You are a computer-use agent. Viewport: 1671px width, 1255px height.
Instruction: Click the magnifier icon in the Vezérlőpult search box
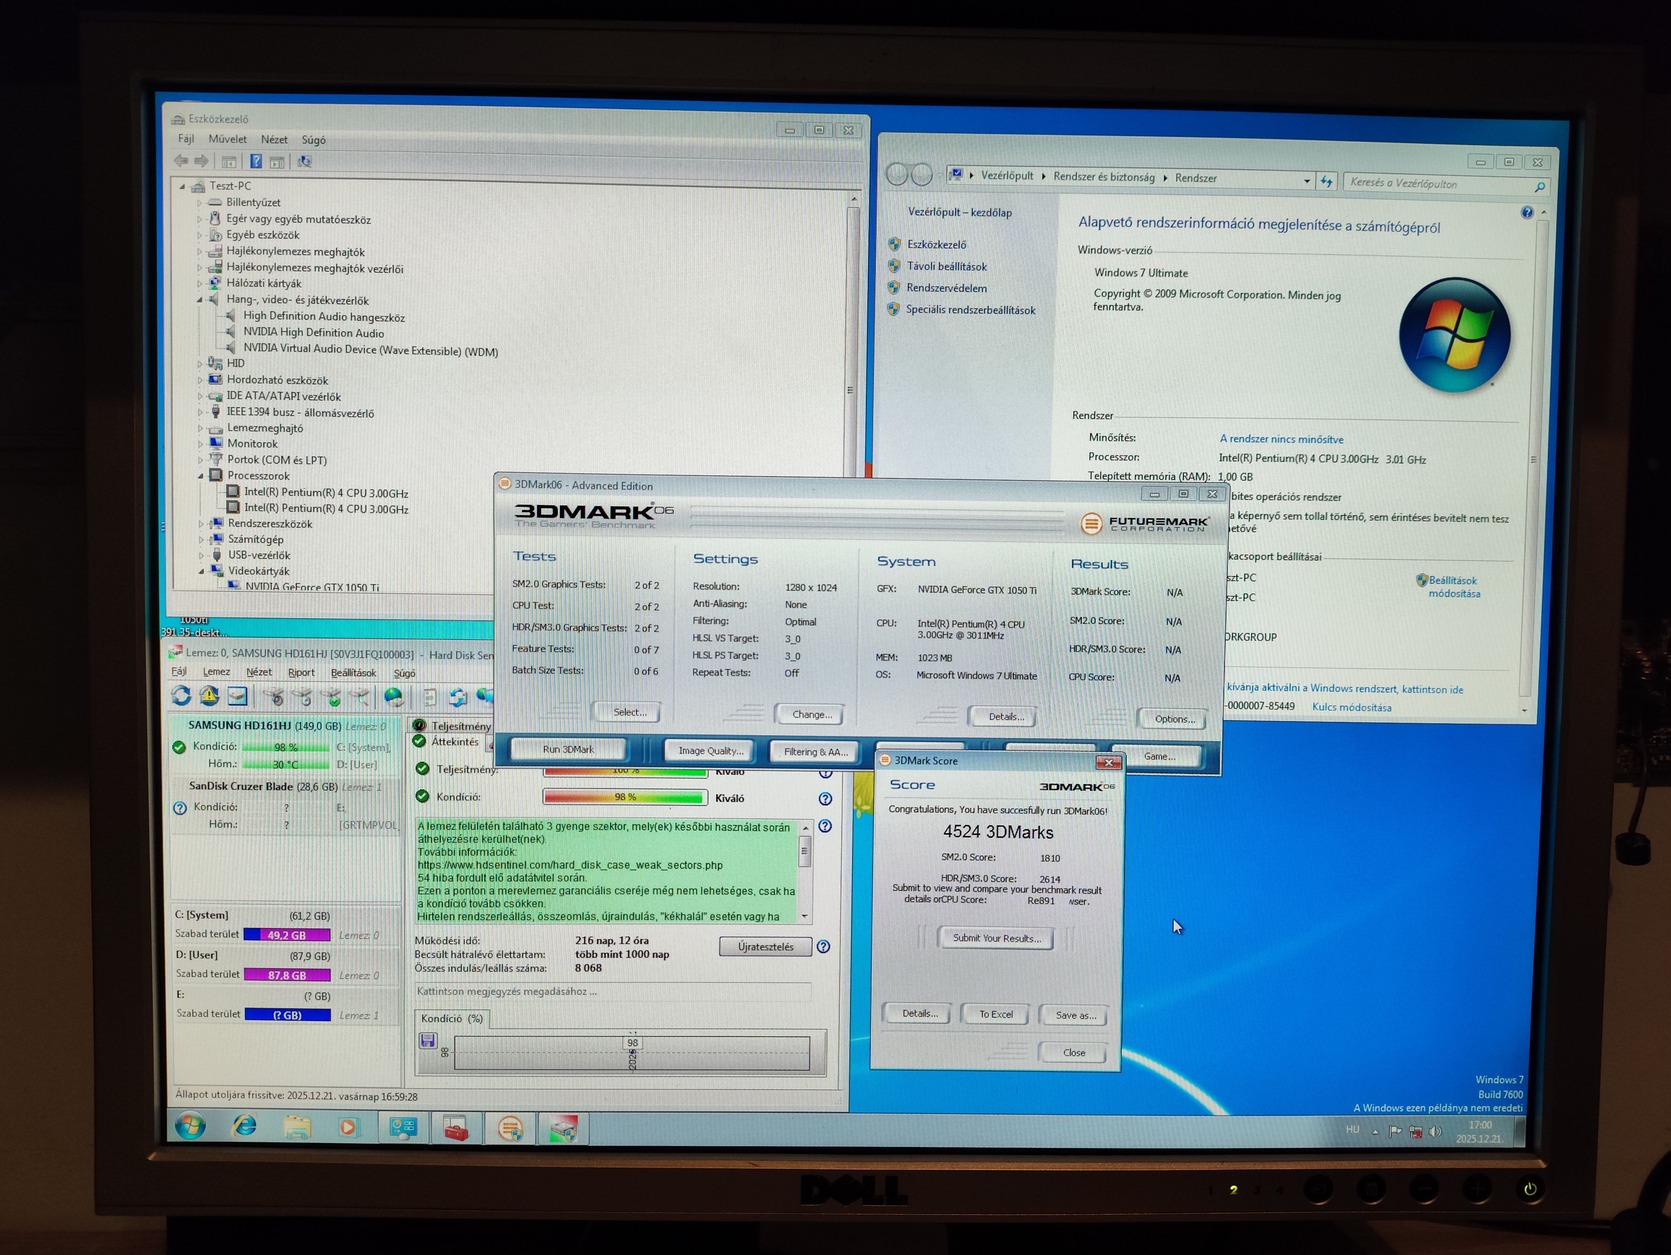click(1540, 186)
